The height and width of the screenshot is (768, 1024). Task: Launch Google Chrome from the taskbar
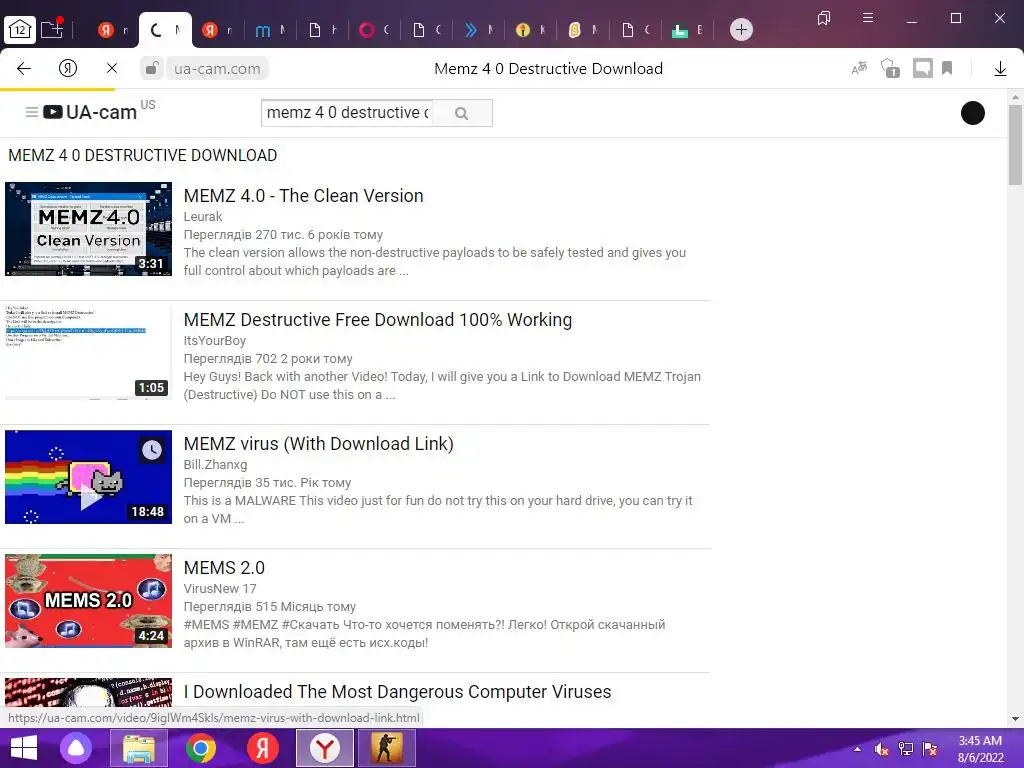200,748
